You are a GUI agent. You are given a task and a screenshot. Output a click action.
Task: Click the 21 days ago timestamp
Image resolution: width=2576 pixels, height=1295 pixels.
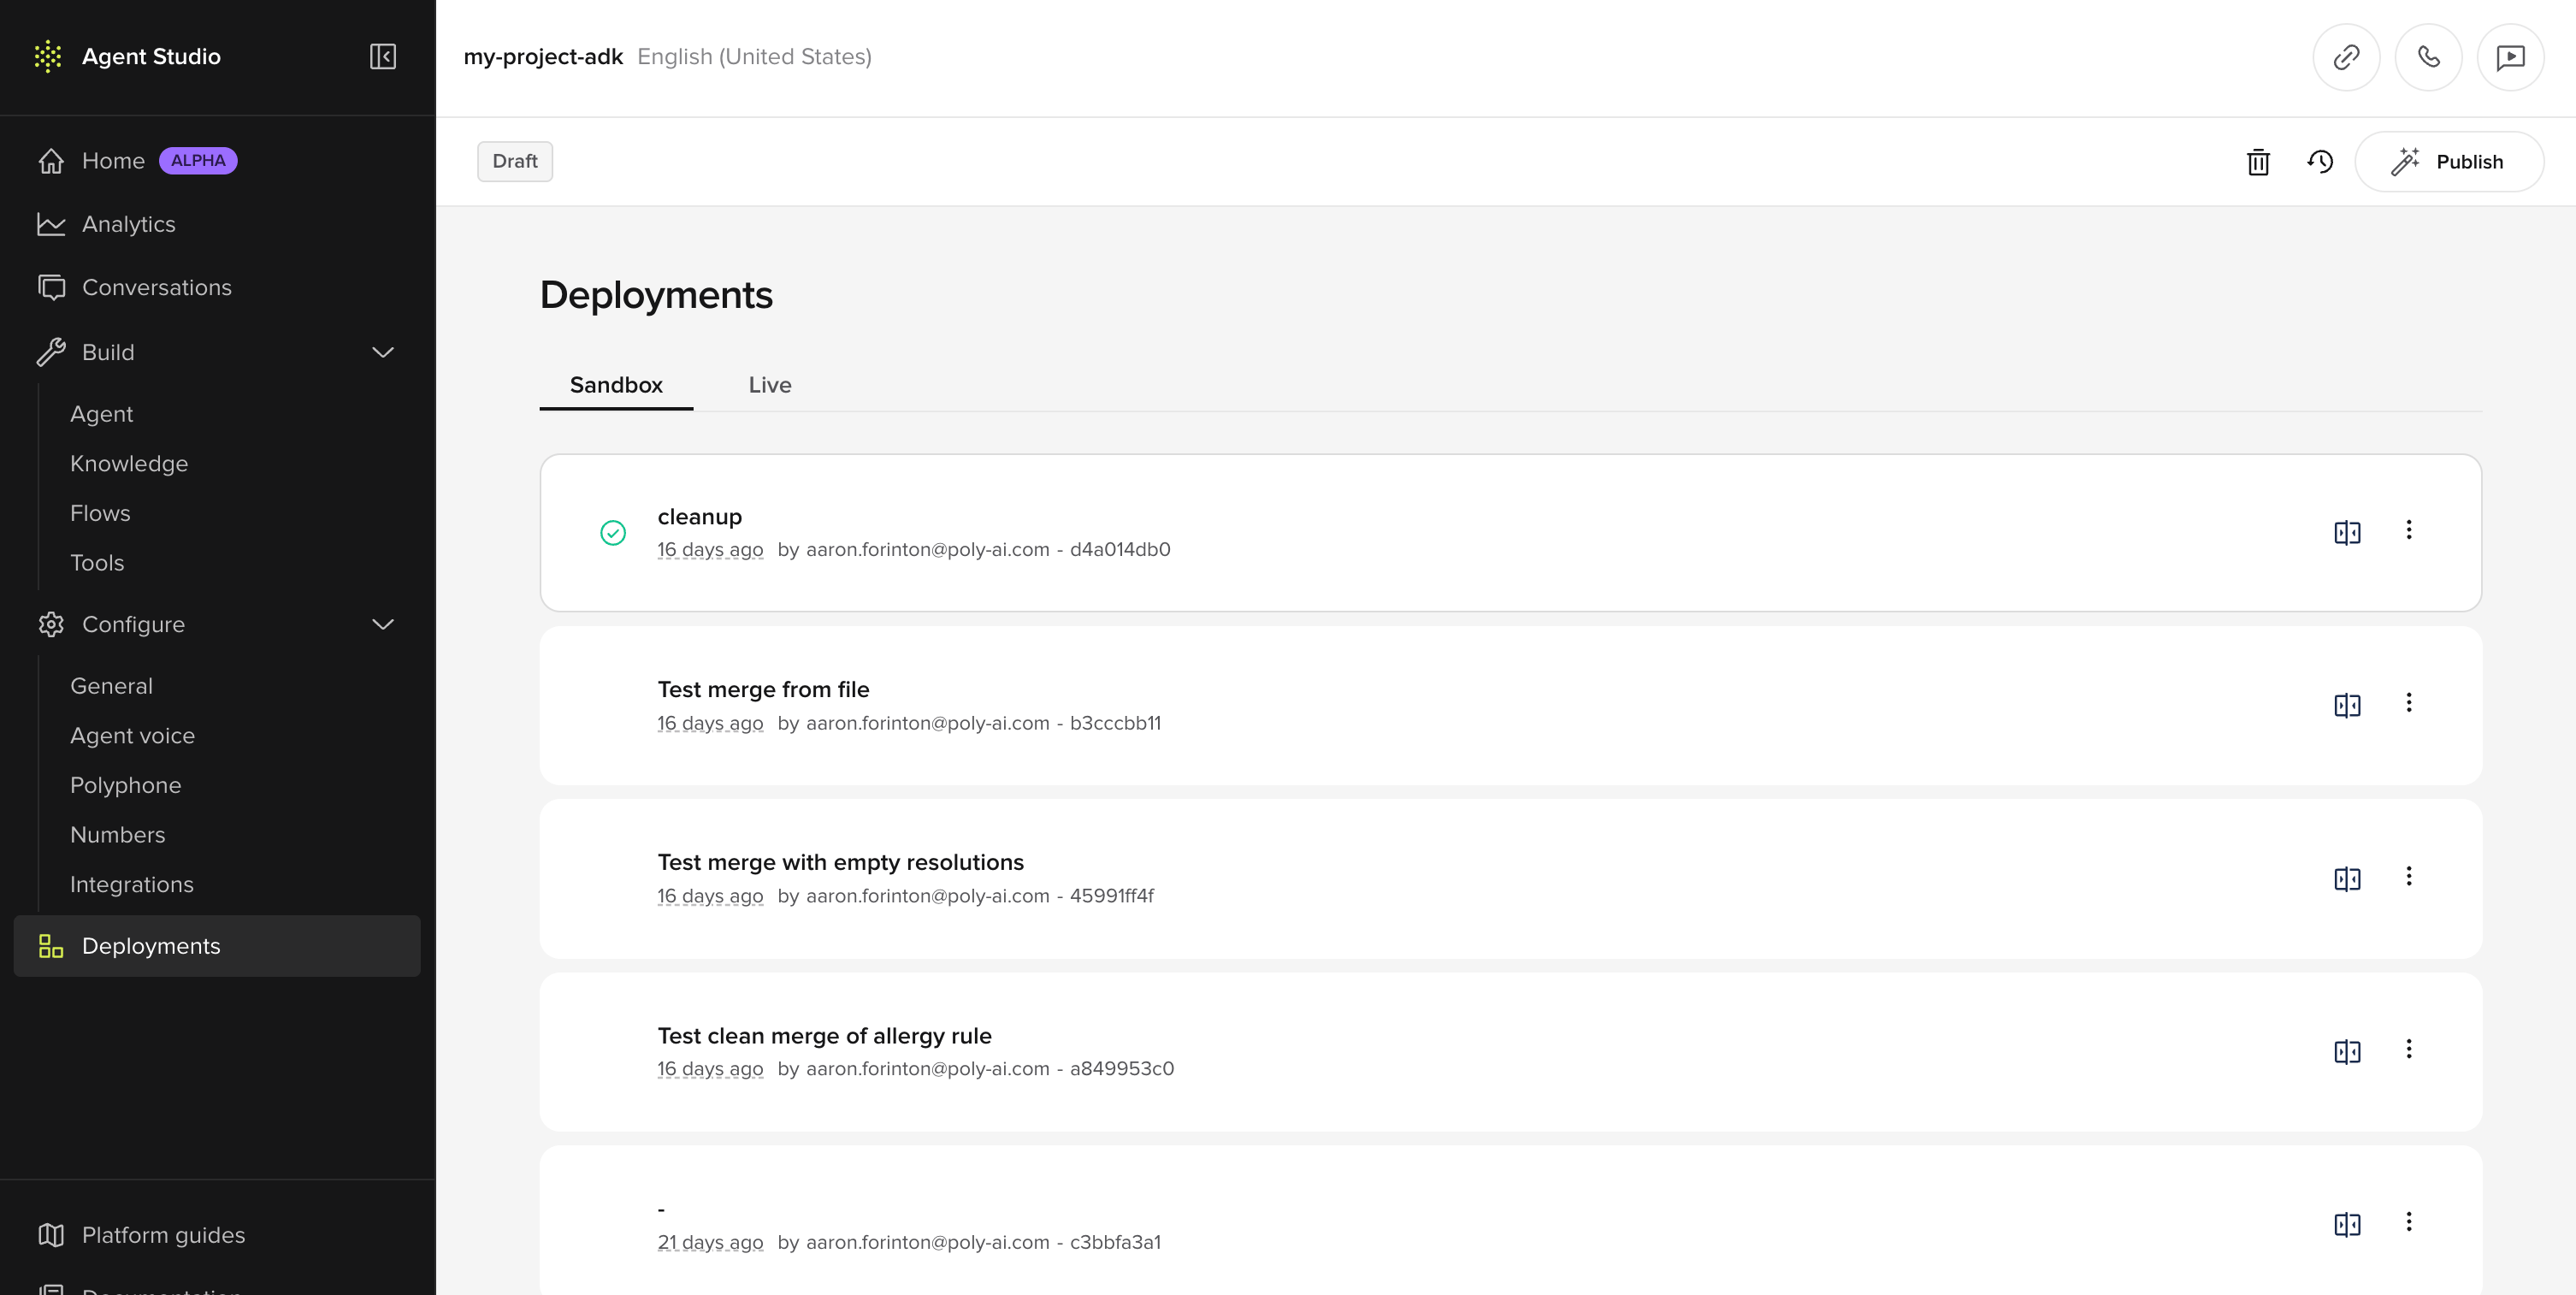point(710,1242)
